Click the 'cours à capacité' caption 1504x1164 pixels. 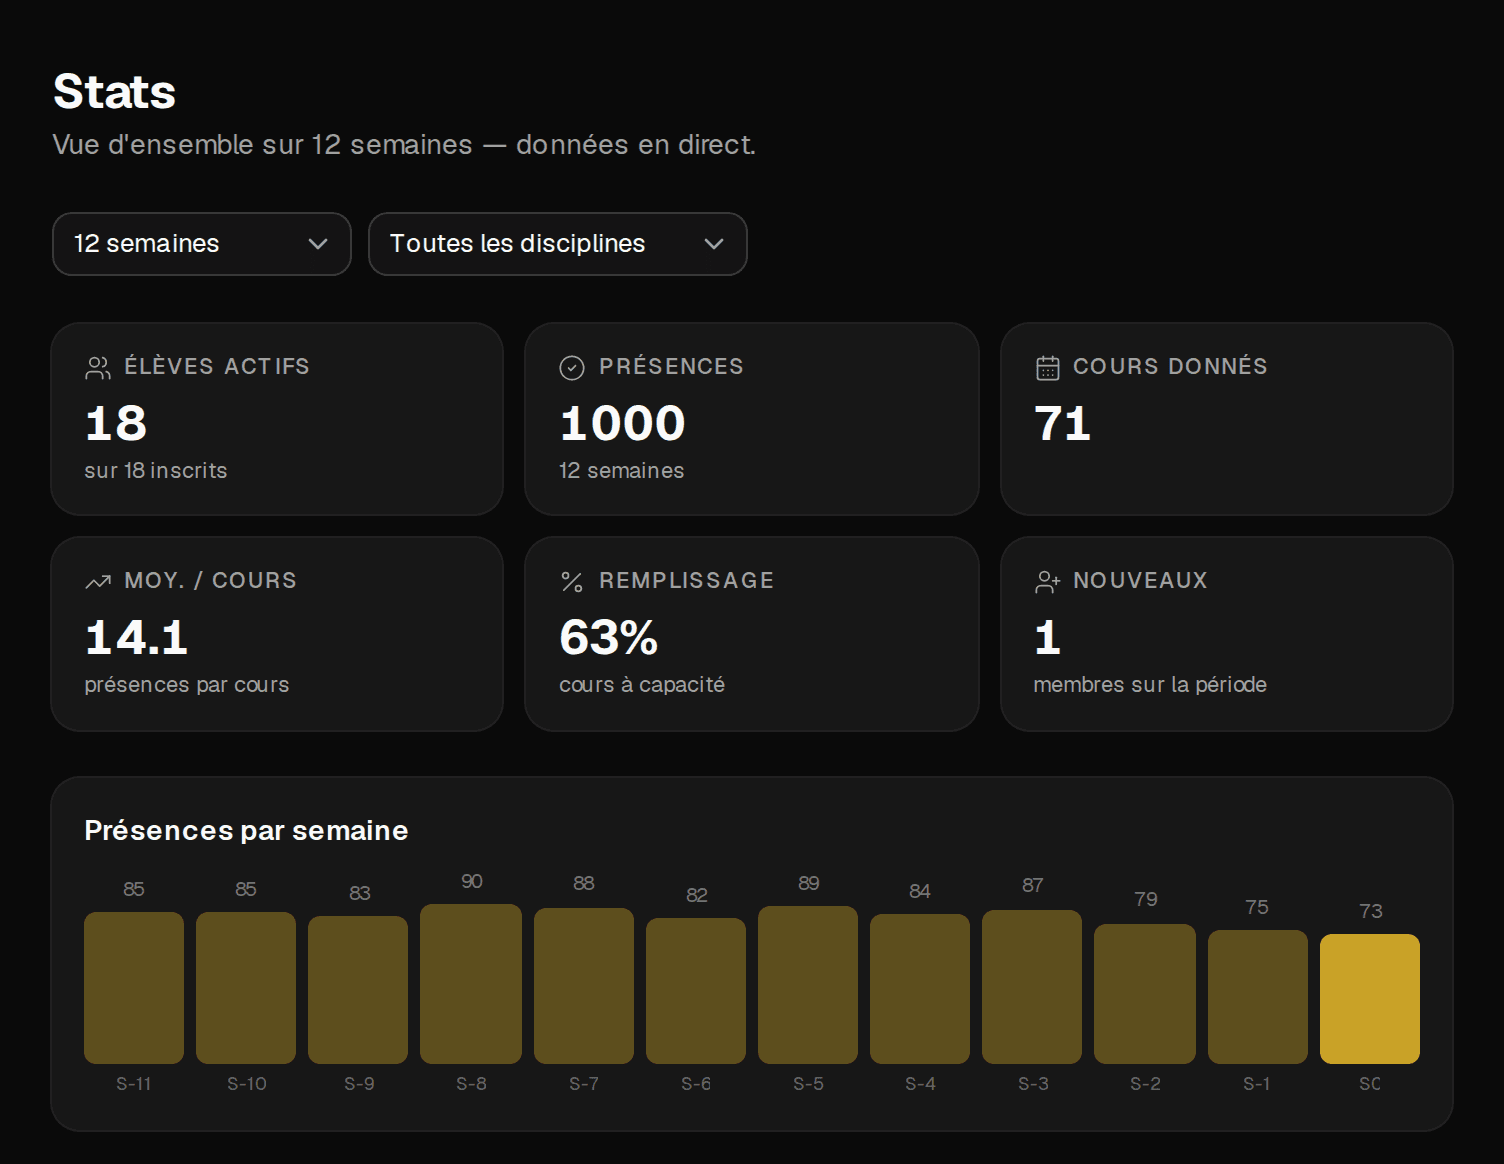pyautogui.click(x=642, y=684)
